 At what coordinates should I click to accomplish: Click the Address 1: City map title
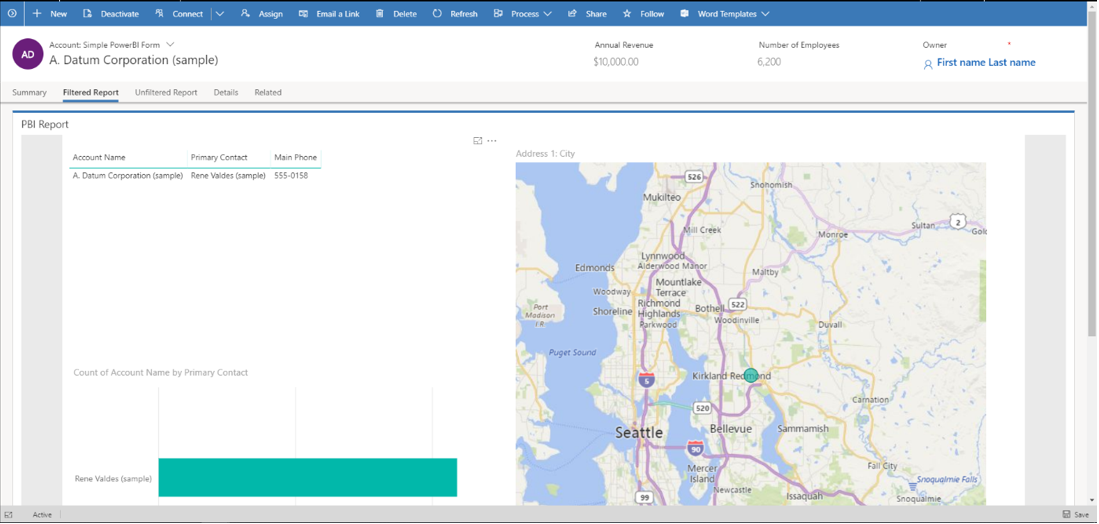pyautogui.click(x=545, y=153)
